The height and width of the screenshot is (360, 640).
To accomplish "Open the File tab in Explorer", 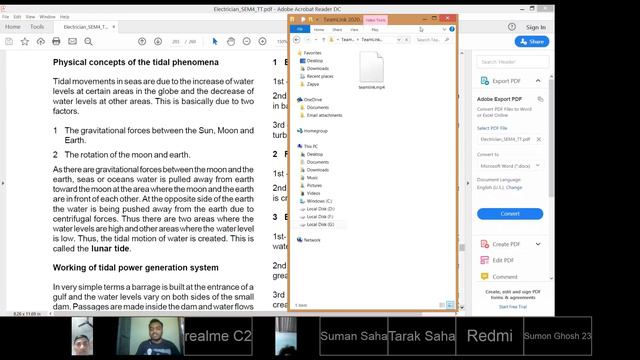I will click(300, 29).
